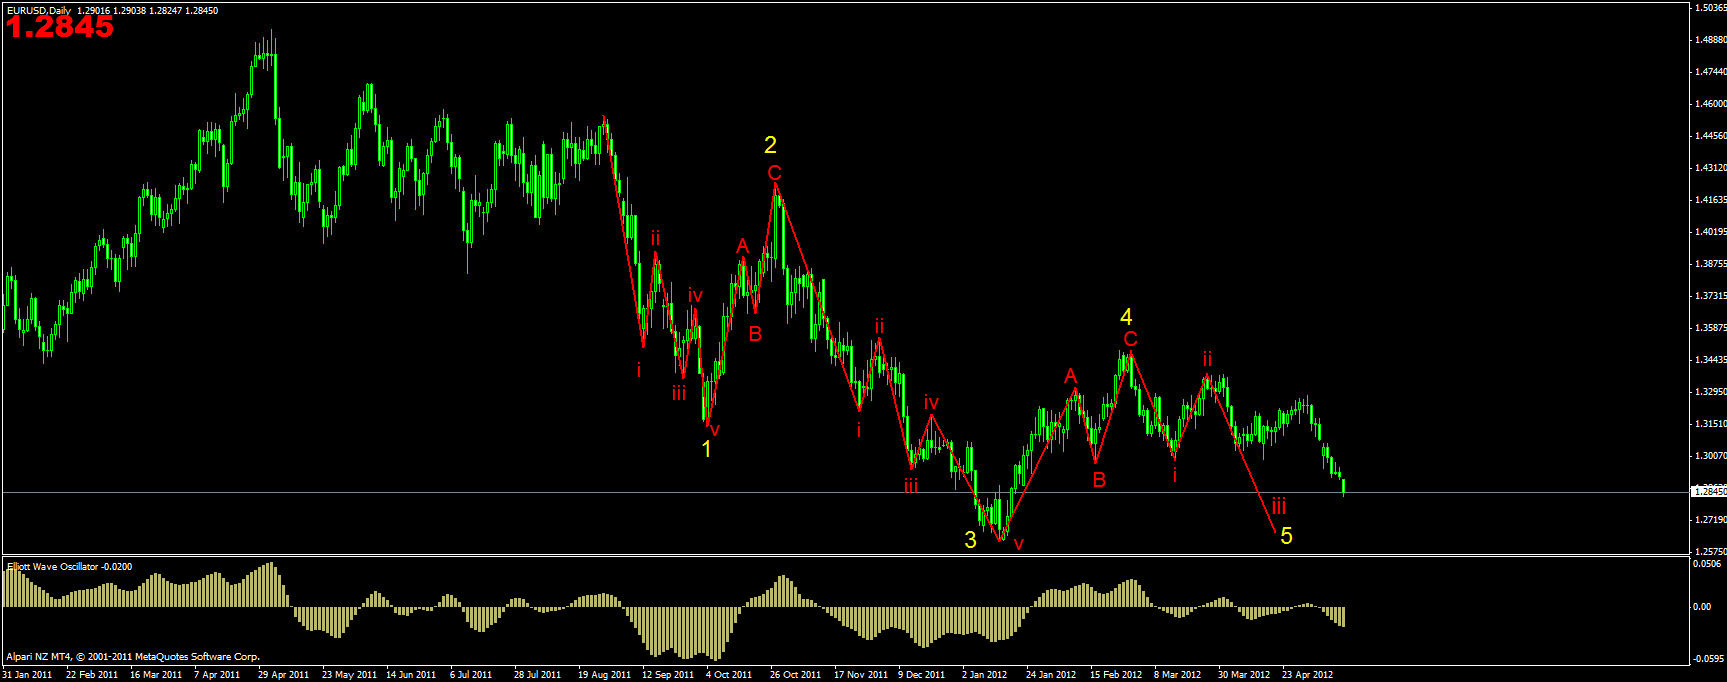Click the red C label beneath yellow 4

pos(1130,339)
